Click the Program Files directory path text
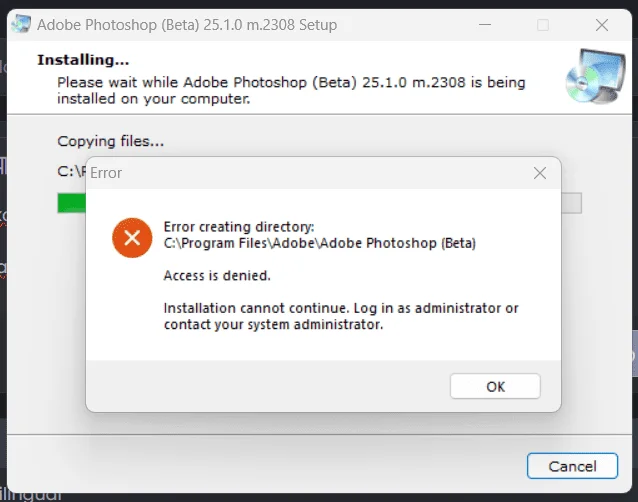 tap(320, 243)
